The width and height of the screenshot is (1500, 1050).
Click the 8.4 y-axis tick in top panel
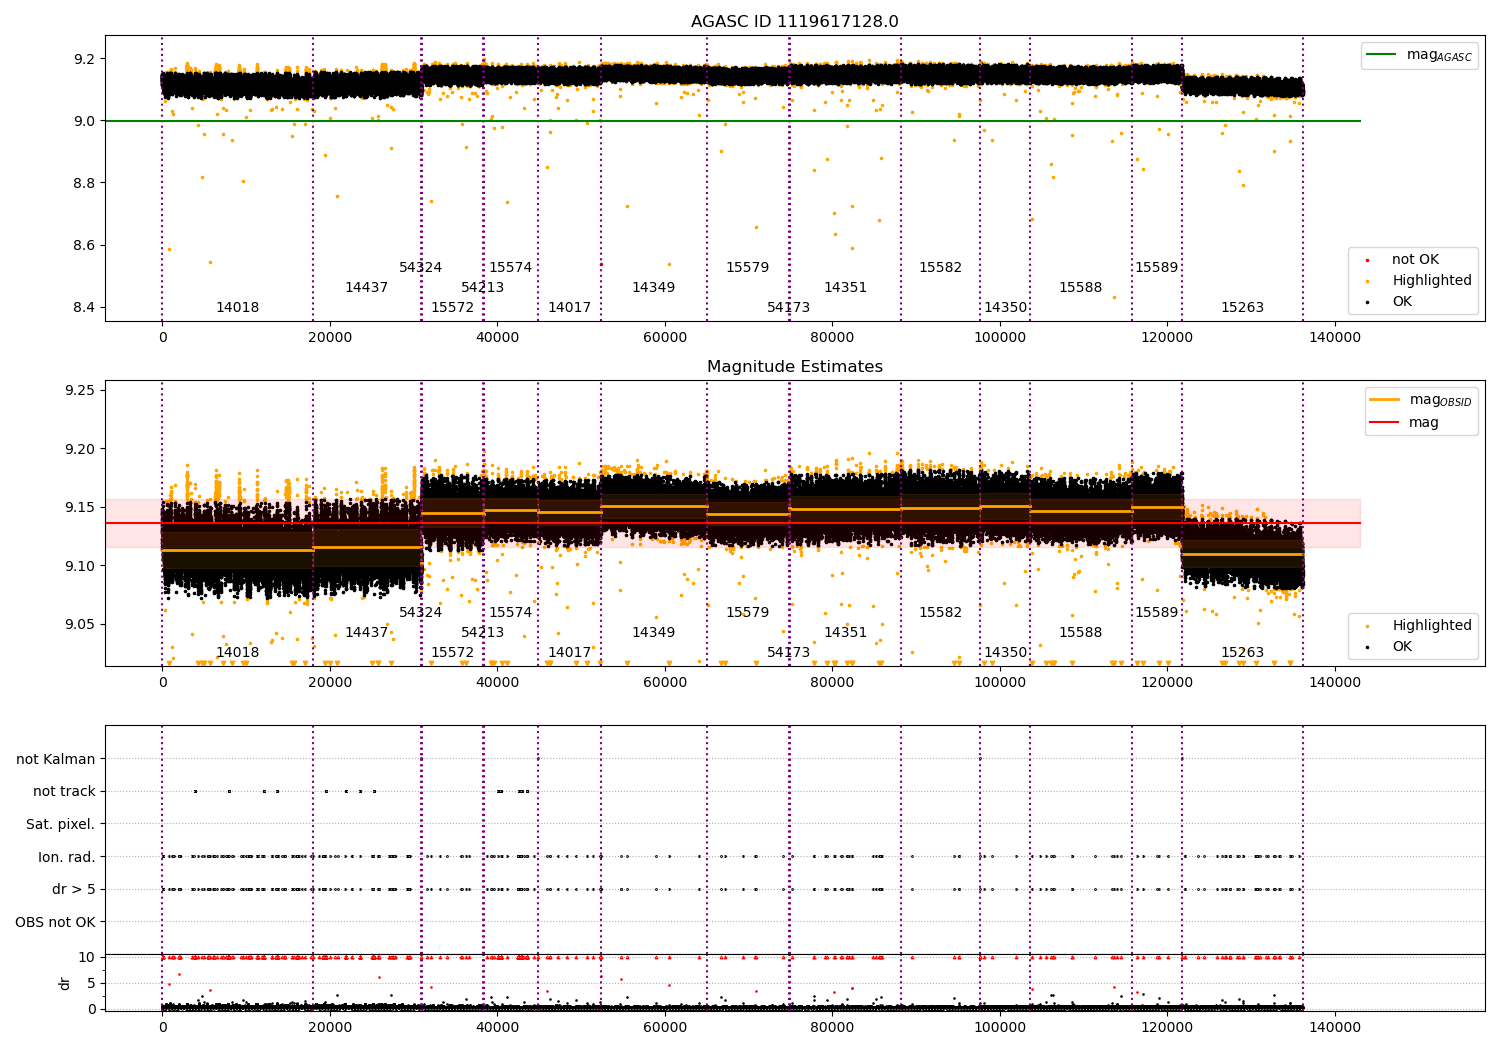point(84,308)
